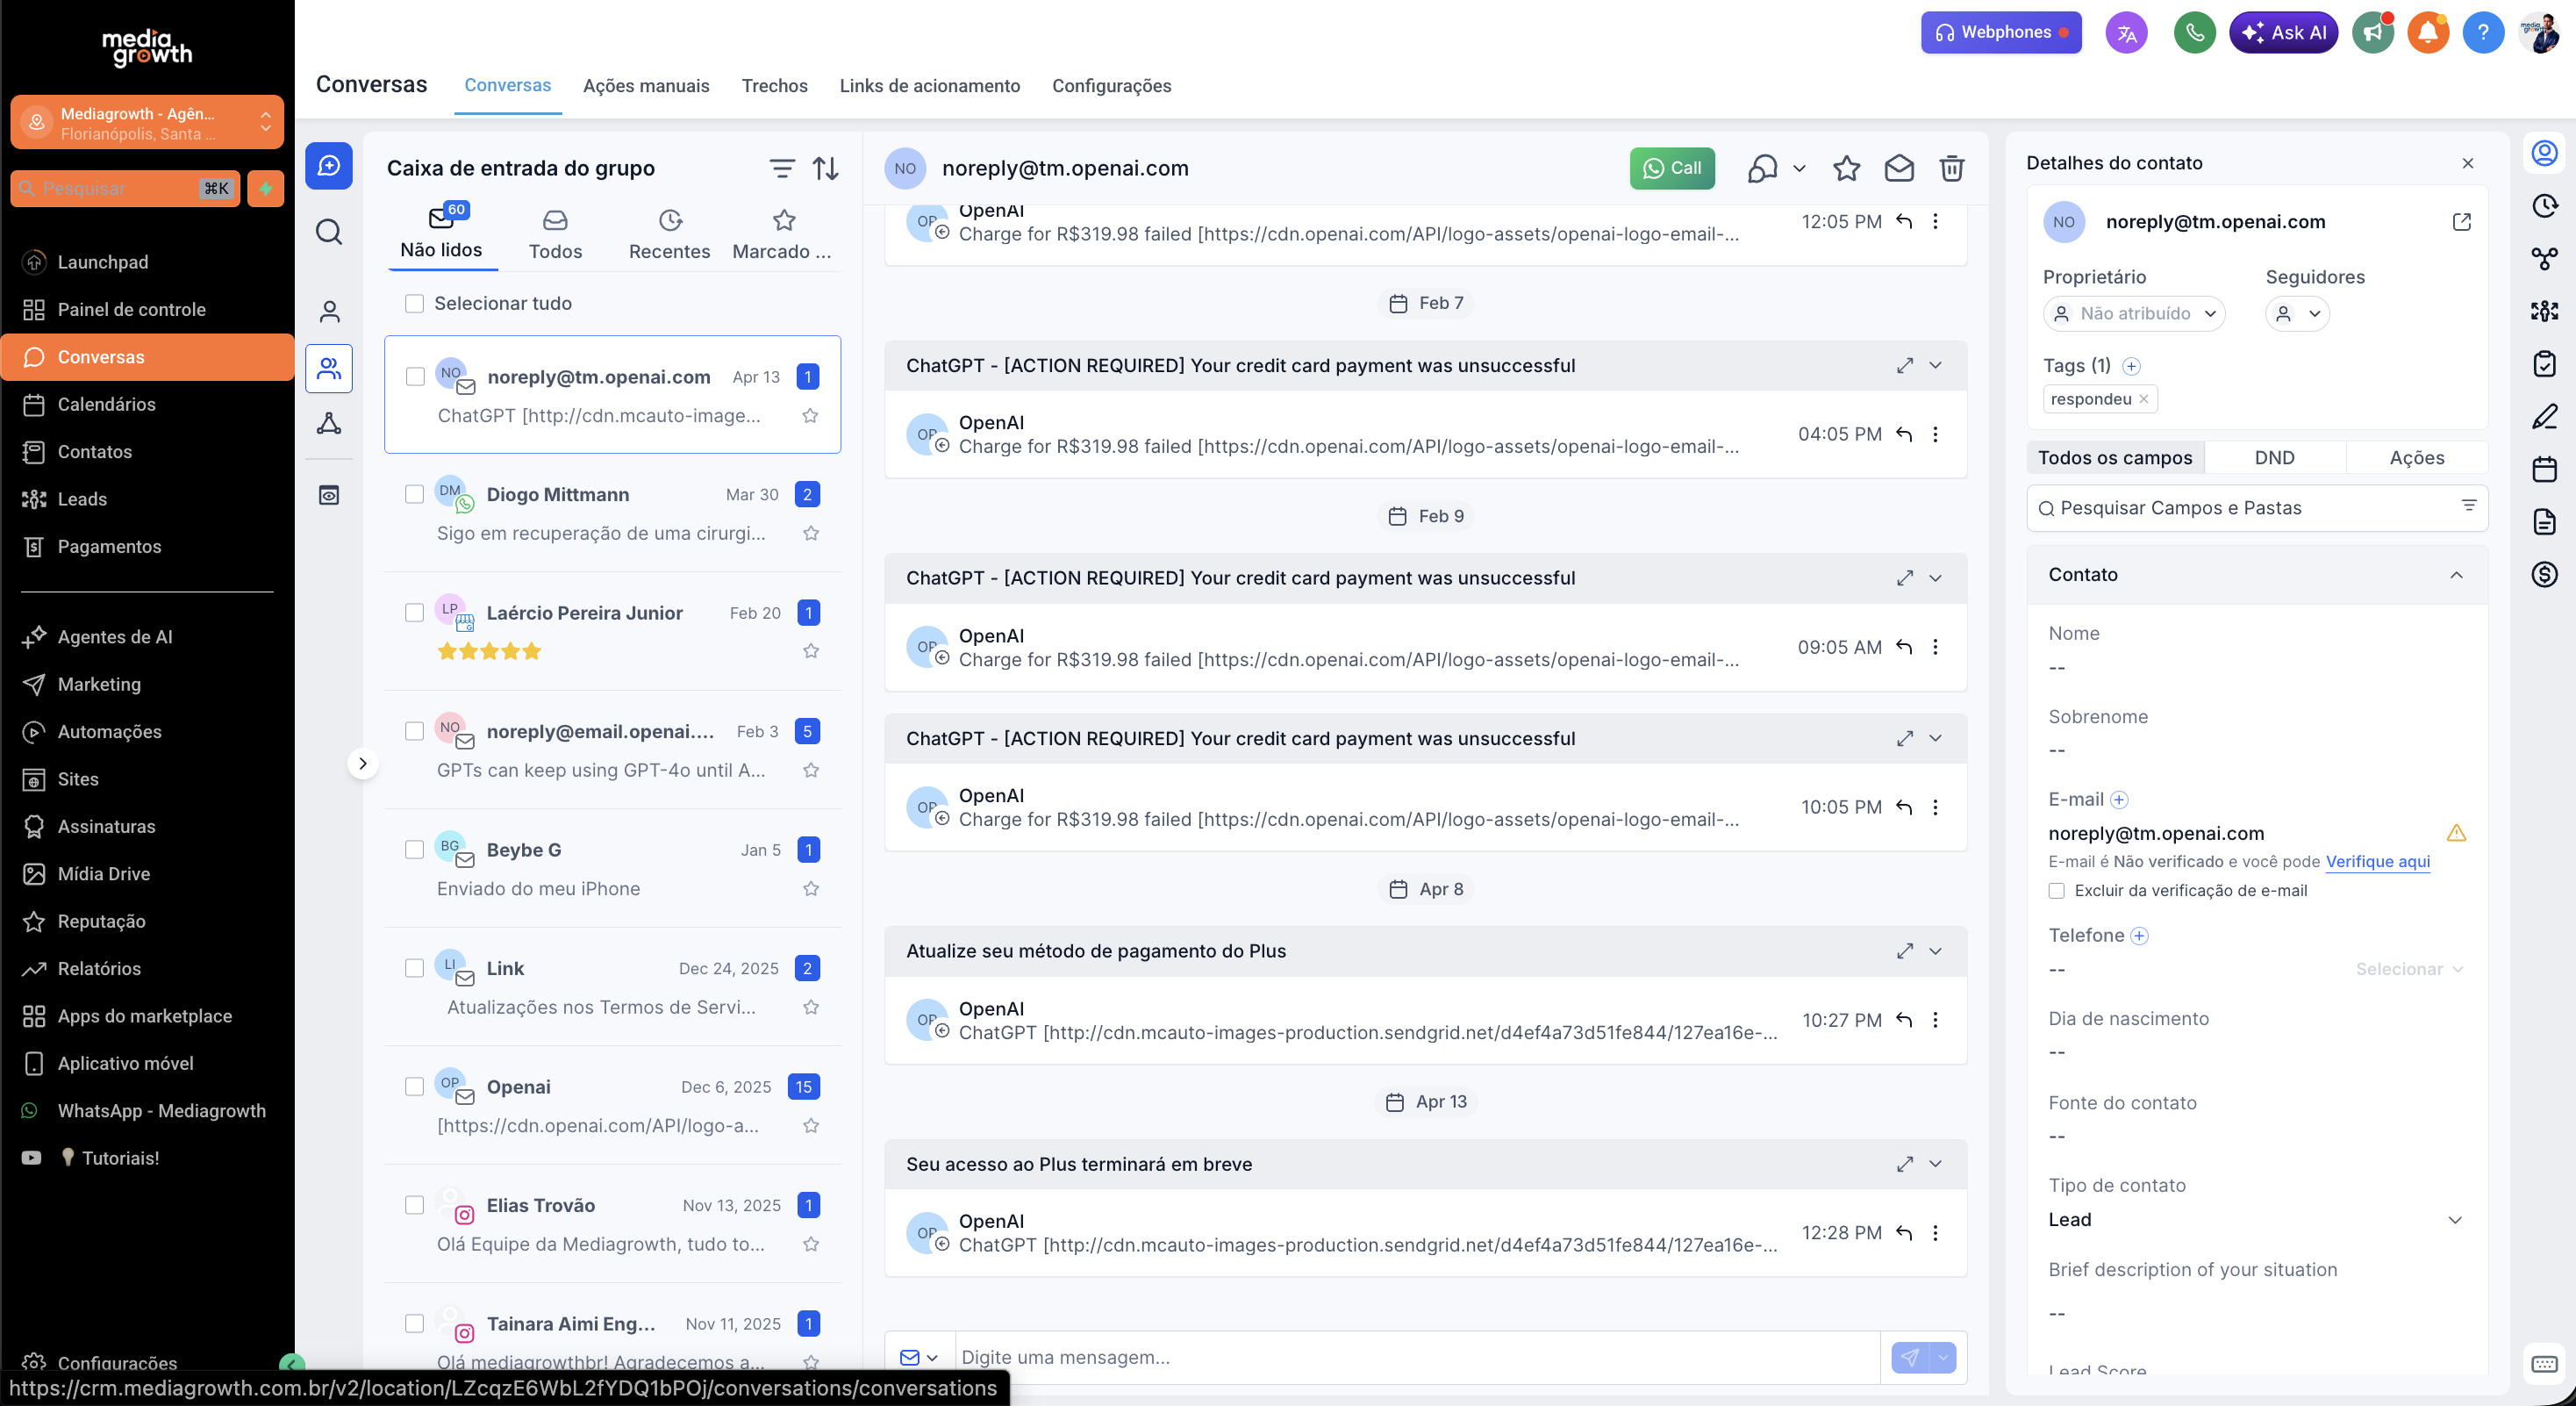2576x1406 pixels.
Task: Open Automações in left sidebar
Action: [147, 732]
